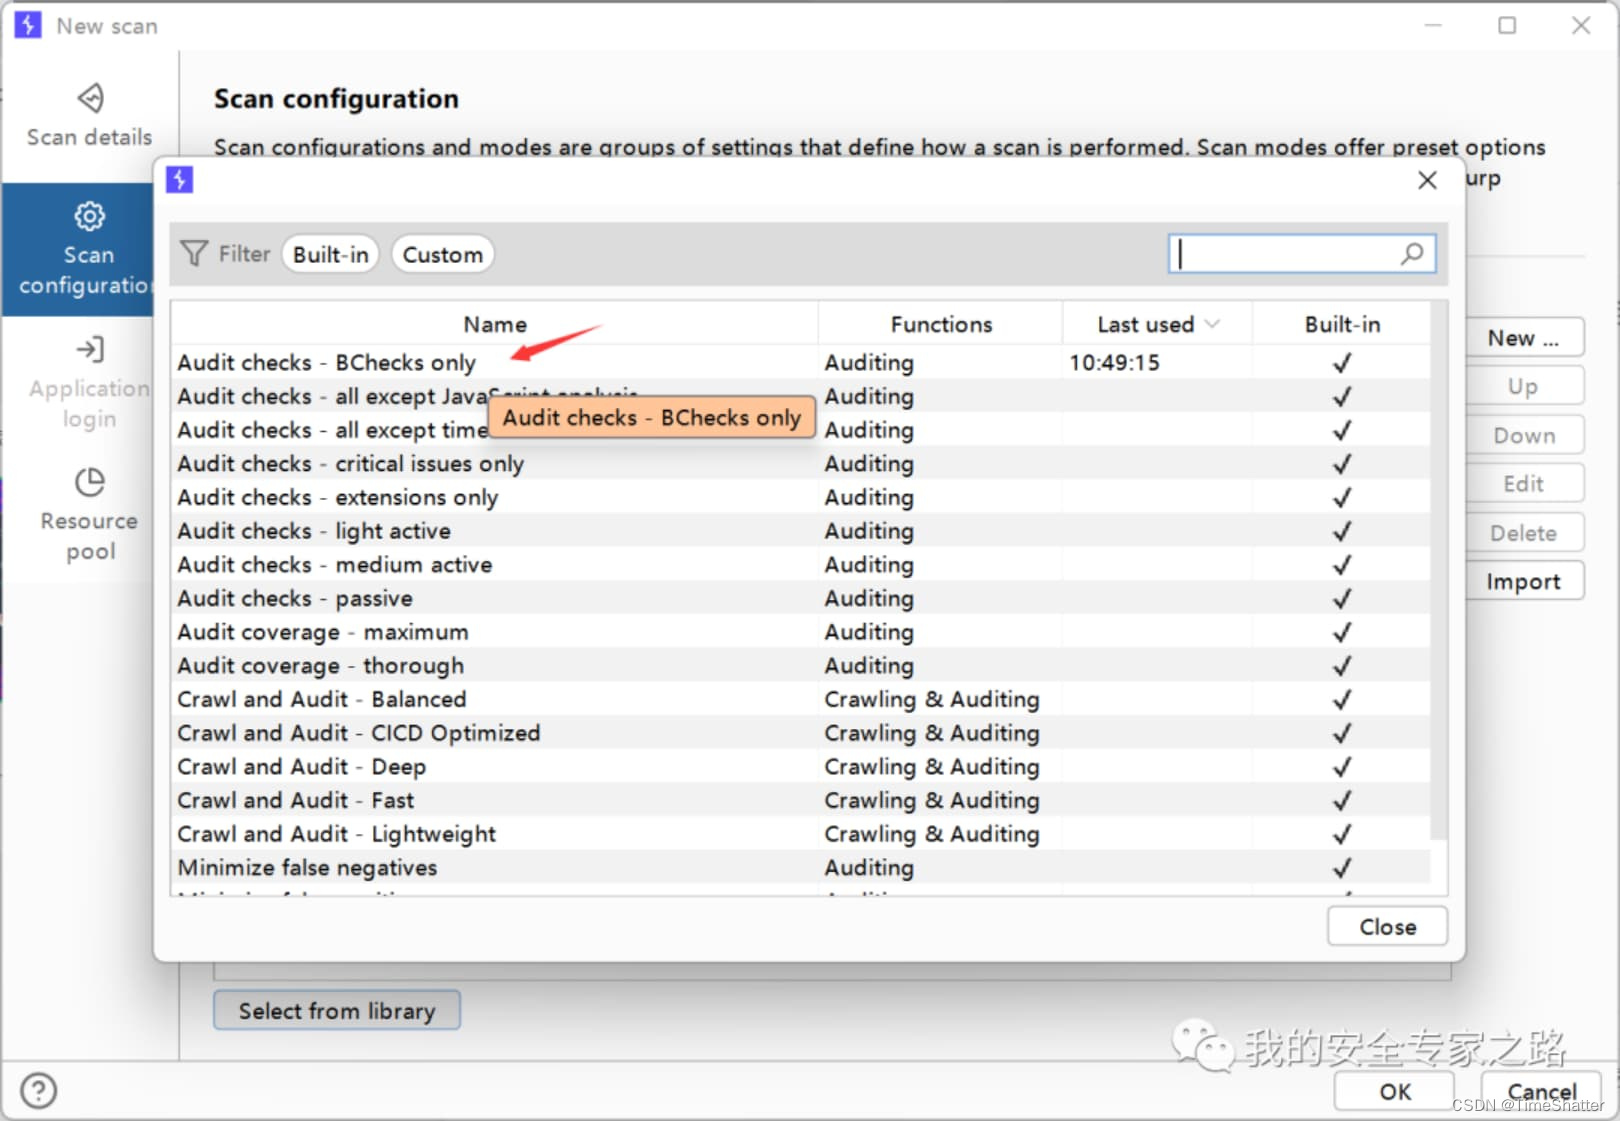Select Crawl and Audit - Deep
The image size is (1620, 1121).
click(x=800, y=766)
